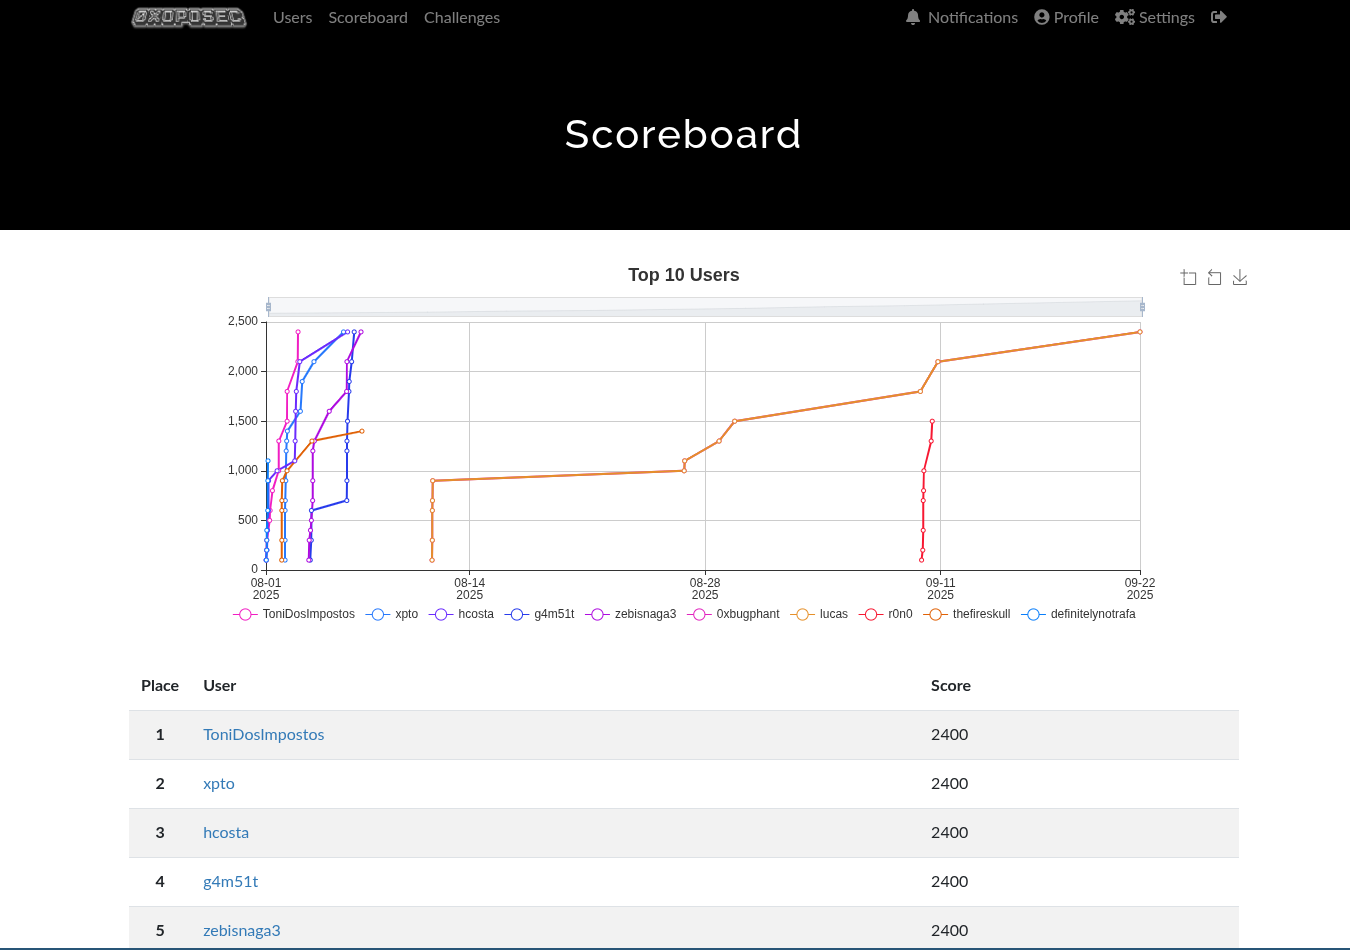Click the 0xOPOSEC logo
The image size is (1350, 950).
189,18
